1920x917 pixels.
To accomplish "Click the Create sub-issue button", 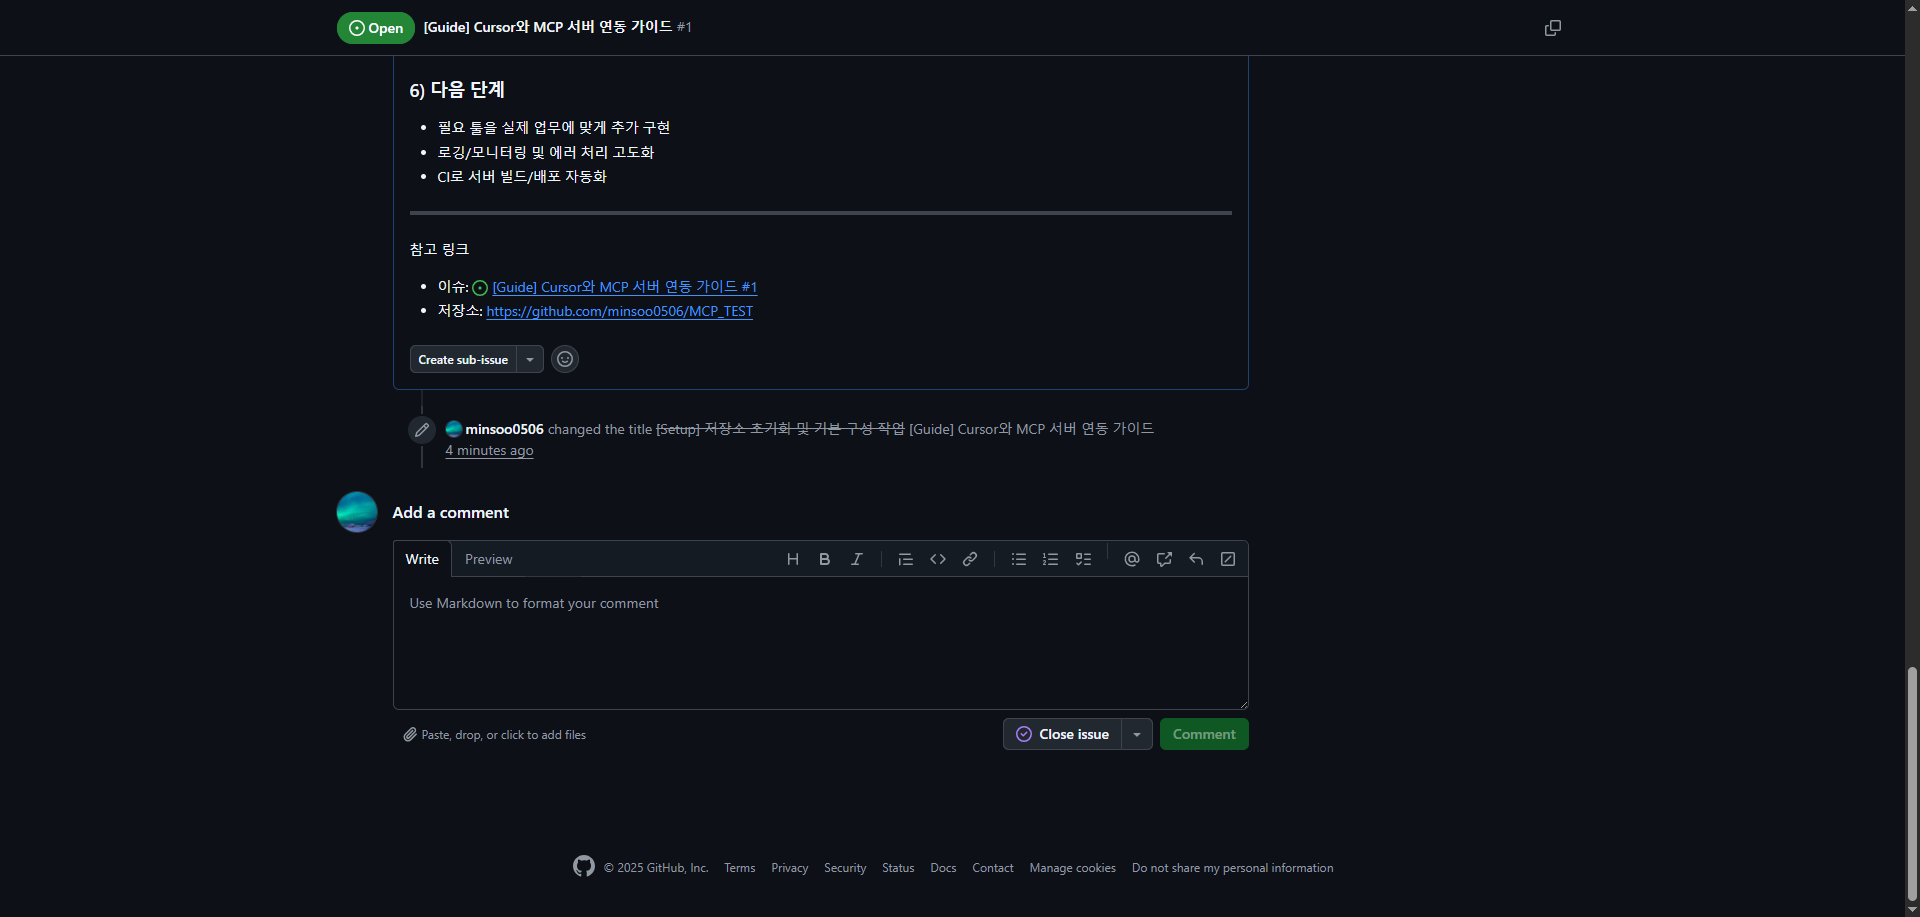I will tap(463, 360).
